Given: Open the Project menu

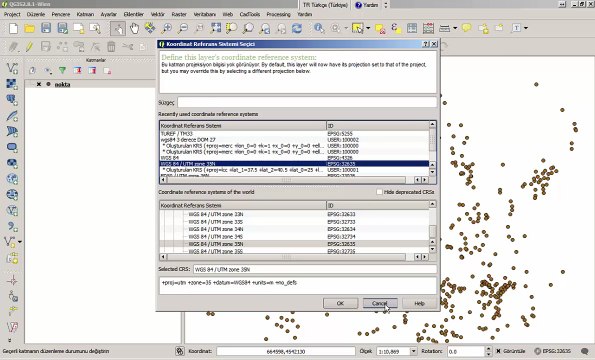Looking at the screenshot, I should (12, 14).
